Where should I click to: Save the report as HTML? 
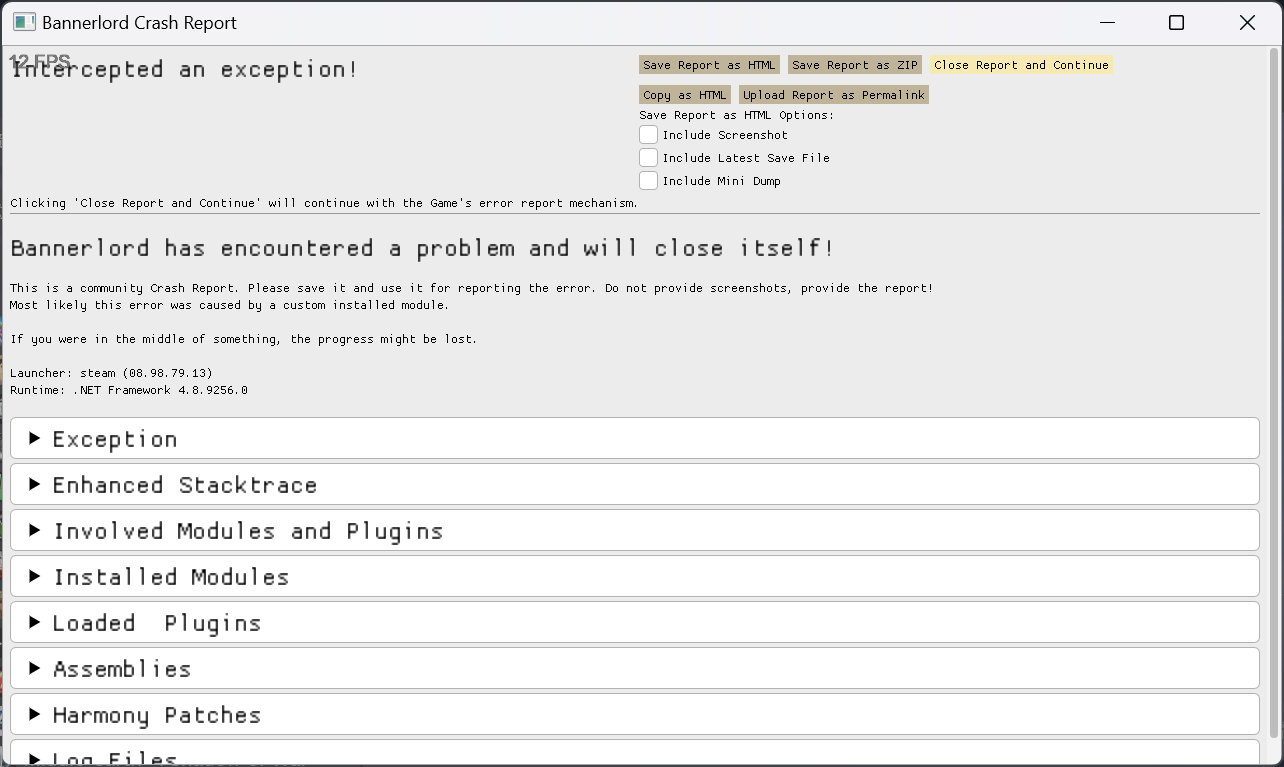709,65
